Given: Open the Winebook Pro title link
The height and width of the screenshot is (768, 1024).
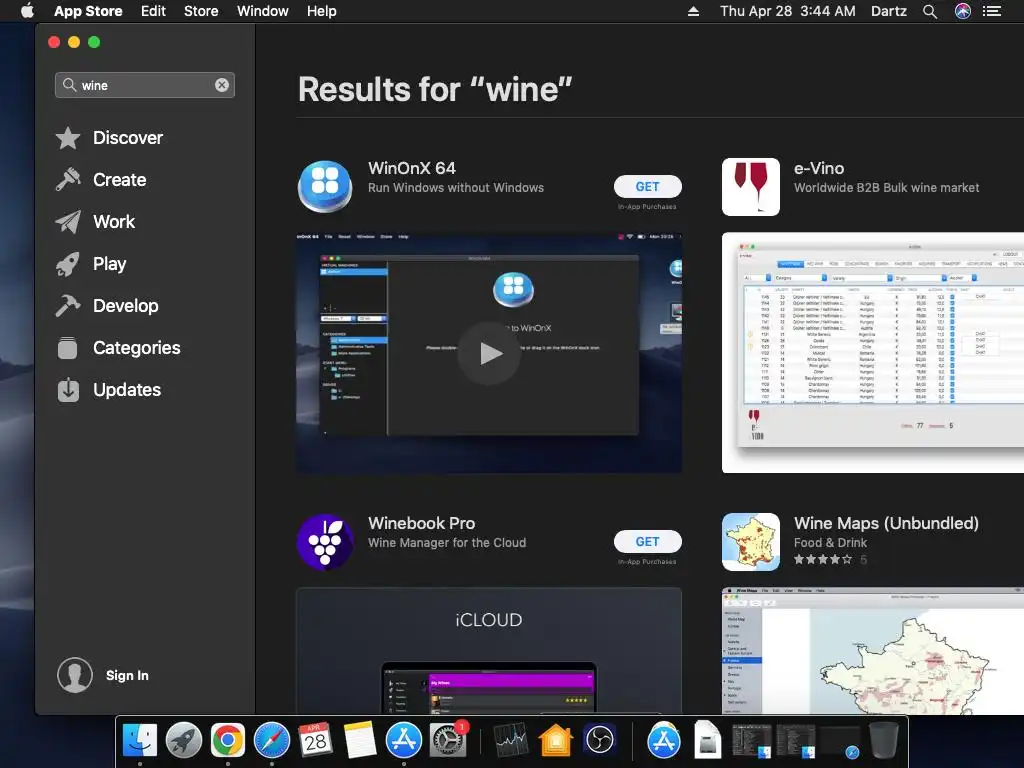Looking at the screenshot, I should point(422,523).
